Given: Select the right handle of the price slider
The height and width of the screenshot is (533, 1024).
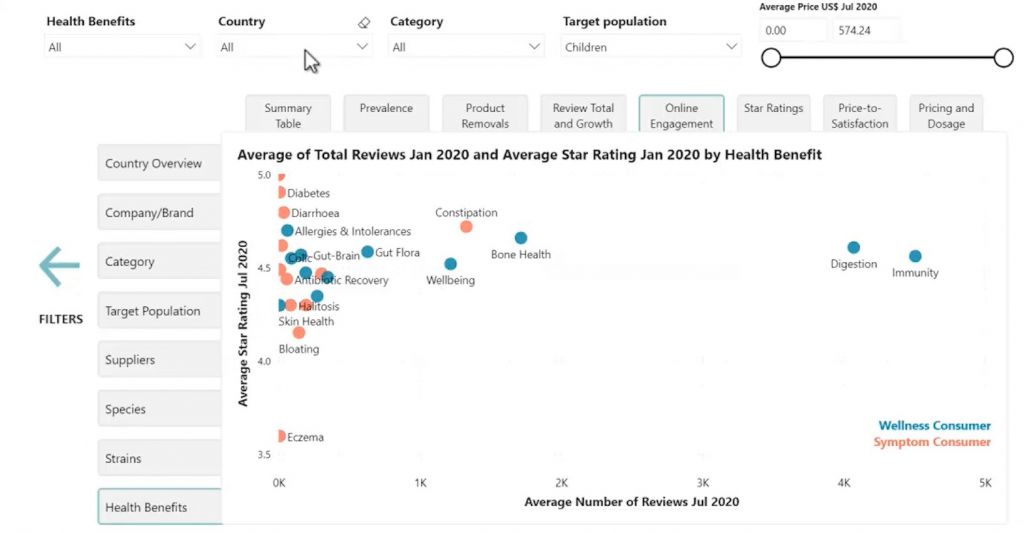Looking at the screenshot, I should (1004, 57).
